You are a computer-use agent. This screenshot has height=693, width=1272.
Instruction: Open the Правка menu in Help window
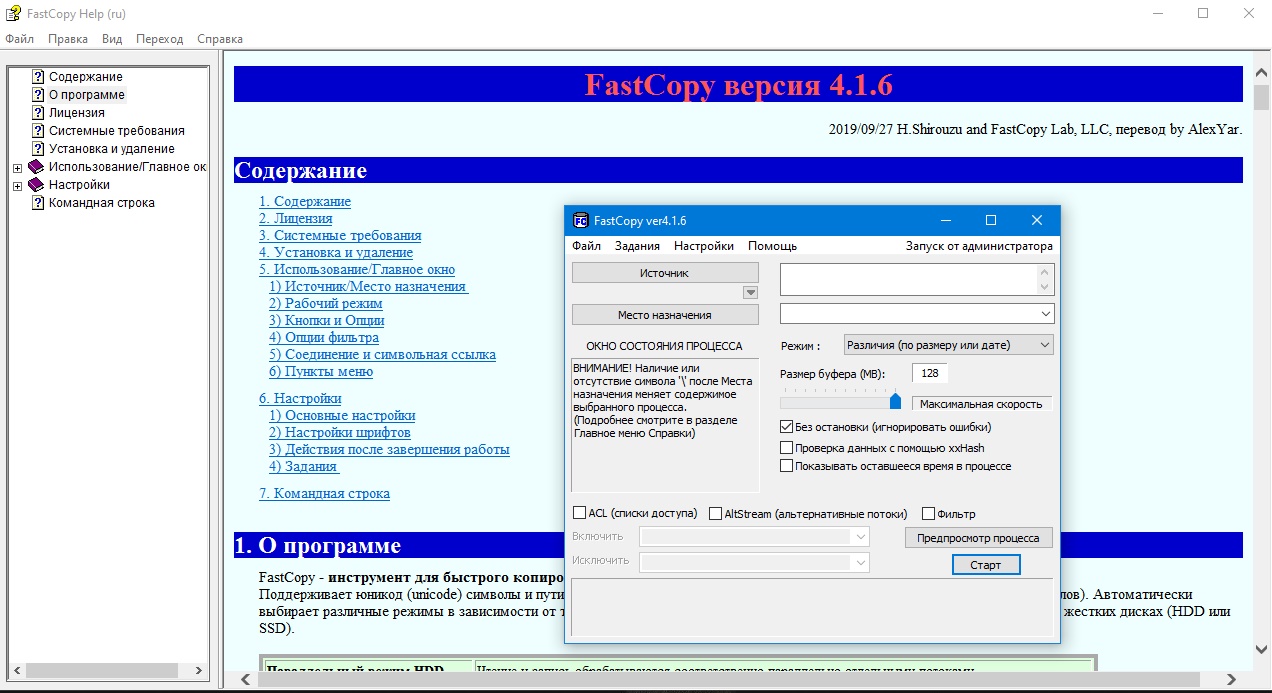(x=68, y=39)
